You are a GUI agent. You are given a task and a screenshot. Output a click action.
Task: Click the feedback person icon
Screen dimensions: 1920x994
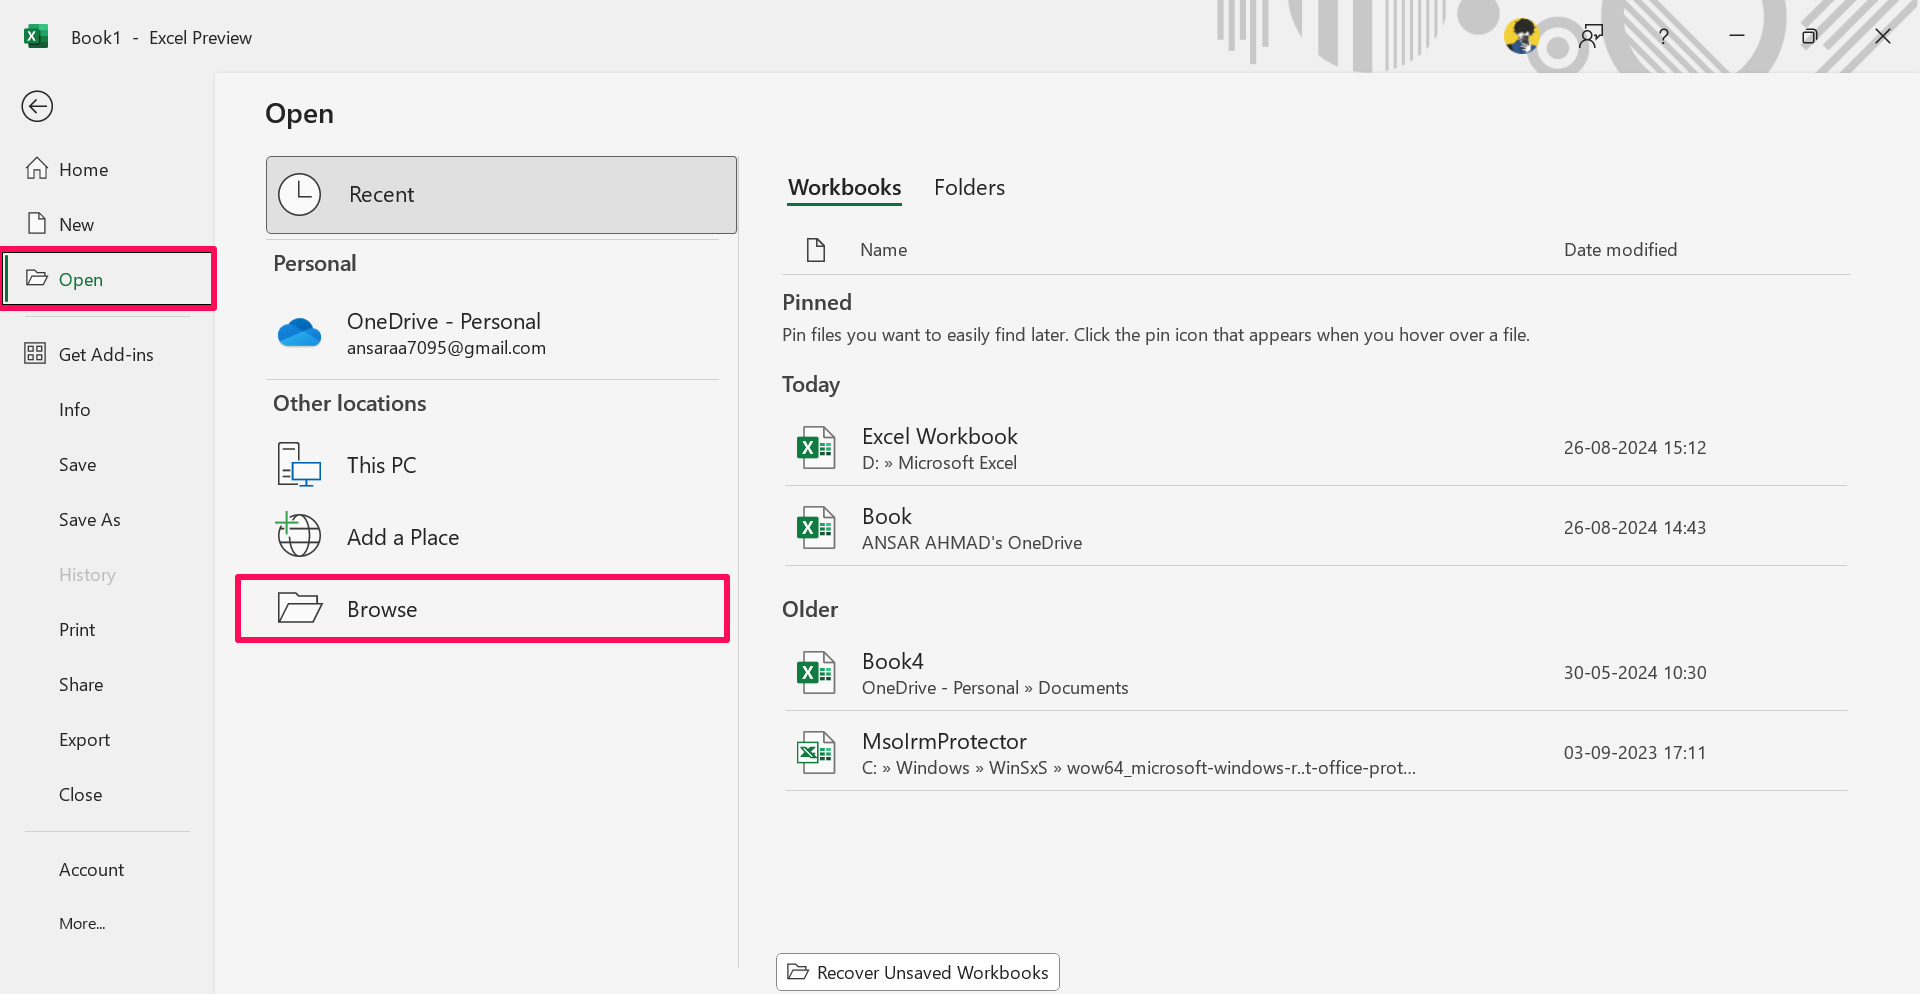(x=1591, y=37)
